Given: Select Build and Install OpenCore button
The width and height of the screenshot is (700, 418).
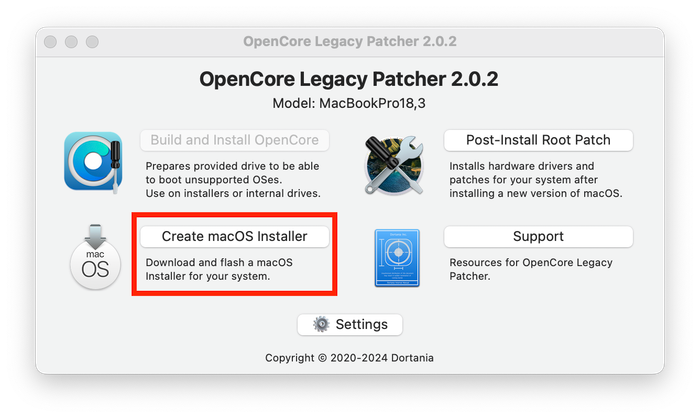Looking at the screenshot, I should point(235,140).
